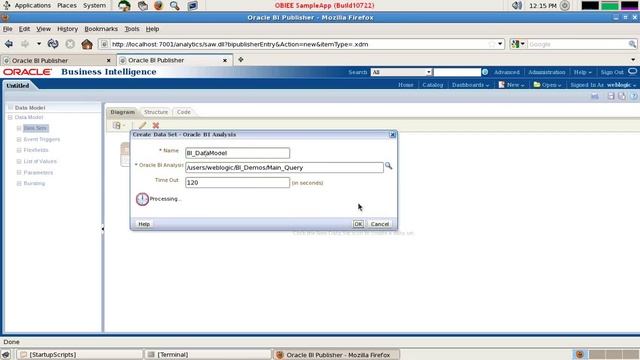The image size is (640, 360).
Task: Open the Tools menu
Action: 132,29
